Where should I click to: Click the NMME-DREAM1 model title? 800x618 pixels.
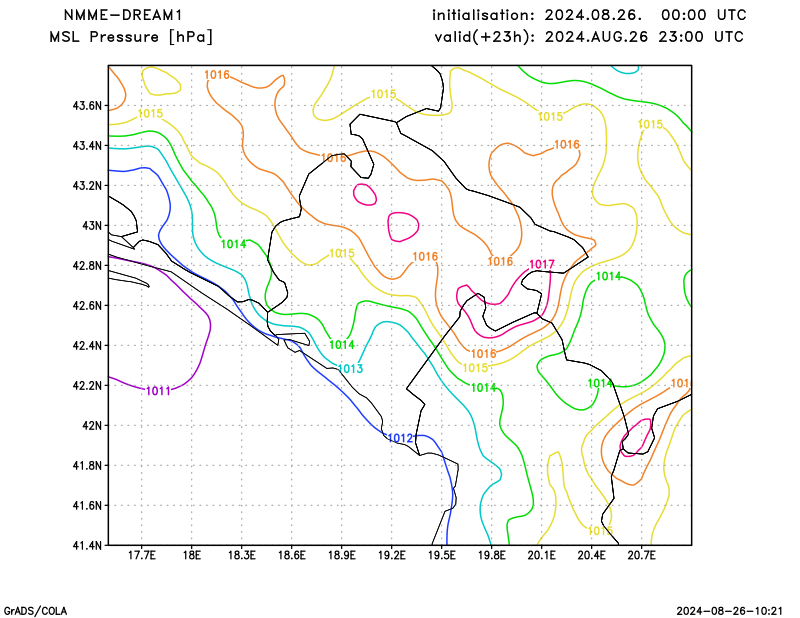click(x=122, y=15)
